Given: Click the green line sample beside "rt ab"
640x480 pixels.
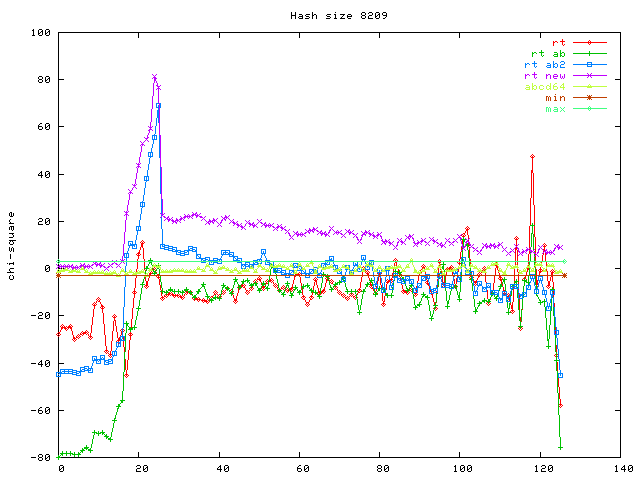Looking at the screenshot, I should [x=590, y=53].
